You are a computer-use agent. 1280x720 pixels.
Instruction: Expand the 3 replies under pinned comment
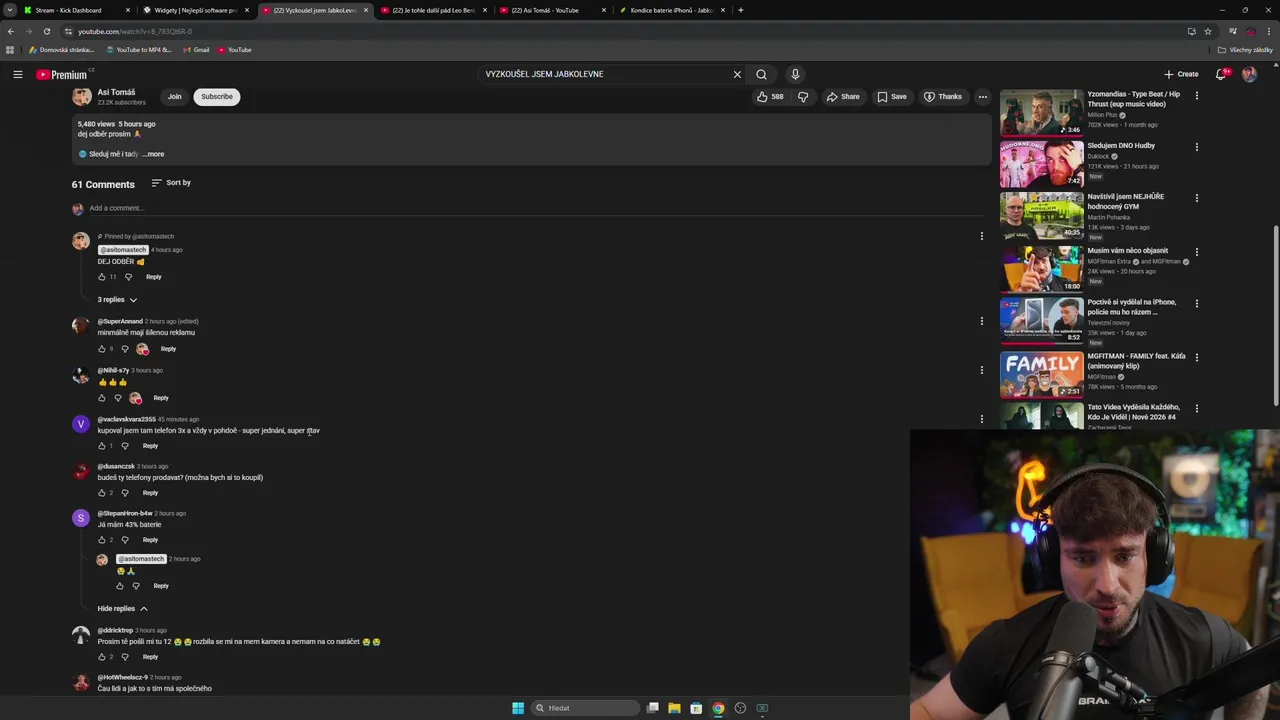117,300
